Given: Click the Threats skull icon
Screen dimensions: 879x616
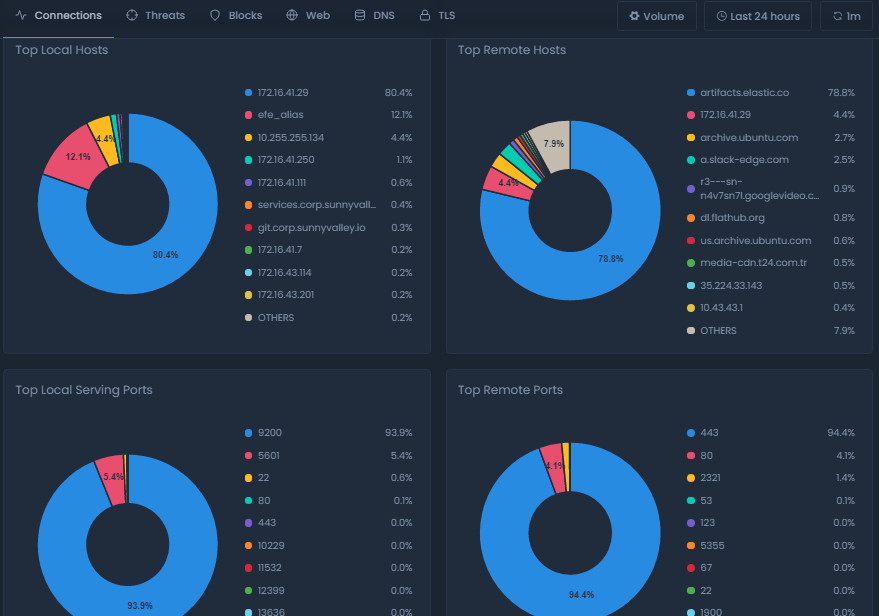Looking at the screenshot, I should pos(130,15).
